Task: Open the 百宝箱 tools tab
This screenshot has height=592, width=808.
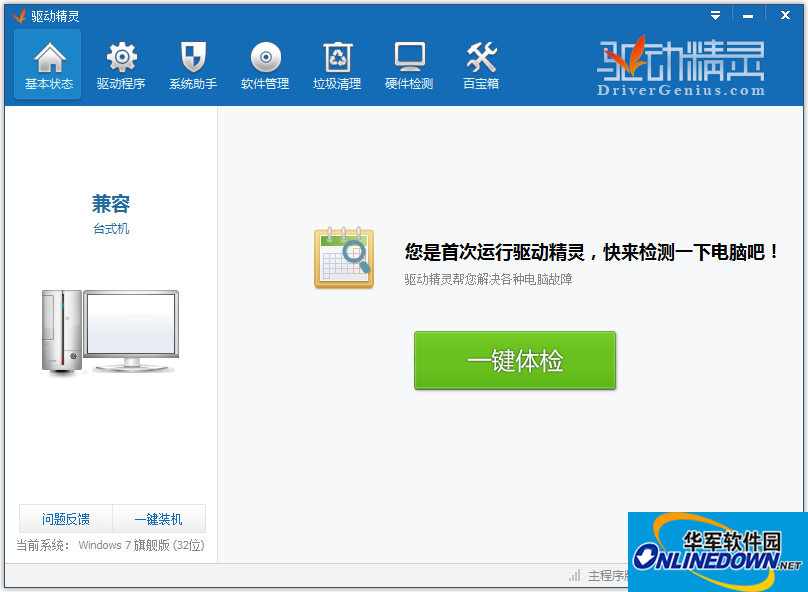Action: [481, 64]
